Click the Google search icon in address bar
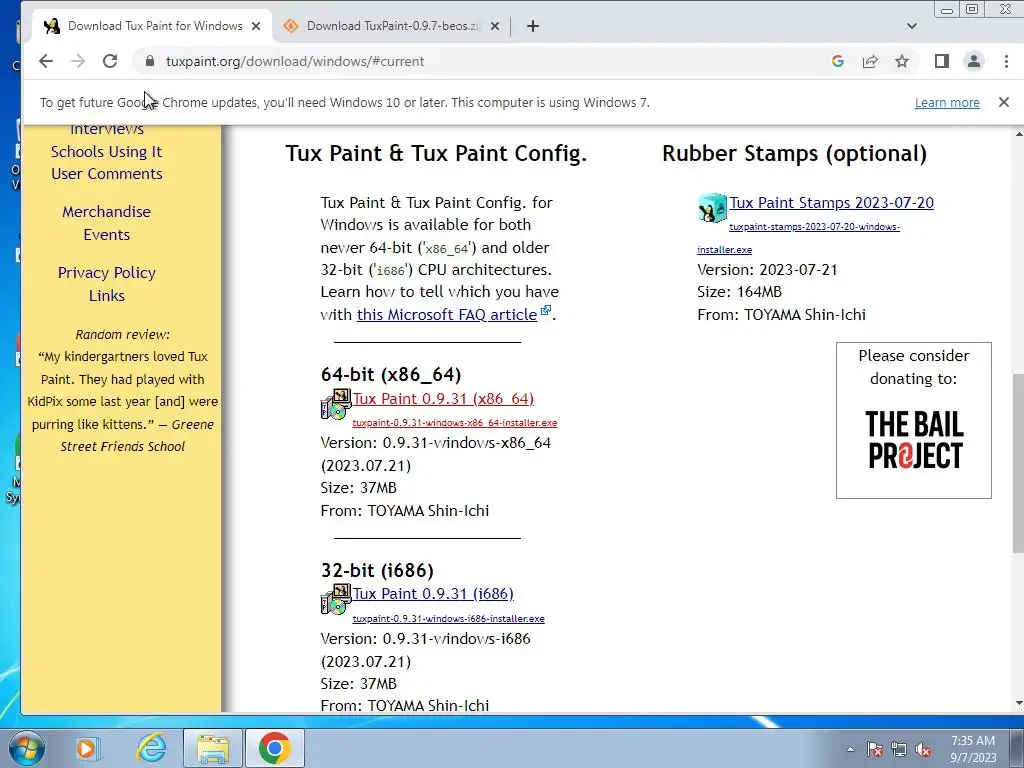The height and width of the screenshot is (768, 1024). [x=838, y=61]
